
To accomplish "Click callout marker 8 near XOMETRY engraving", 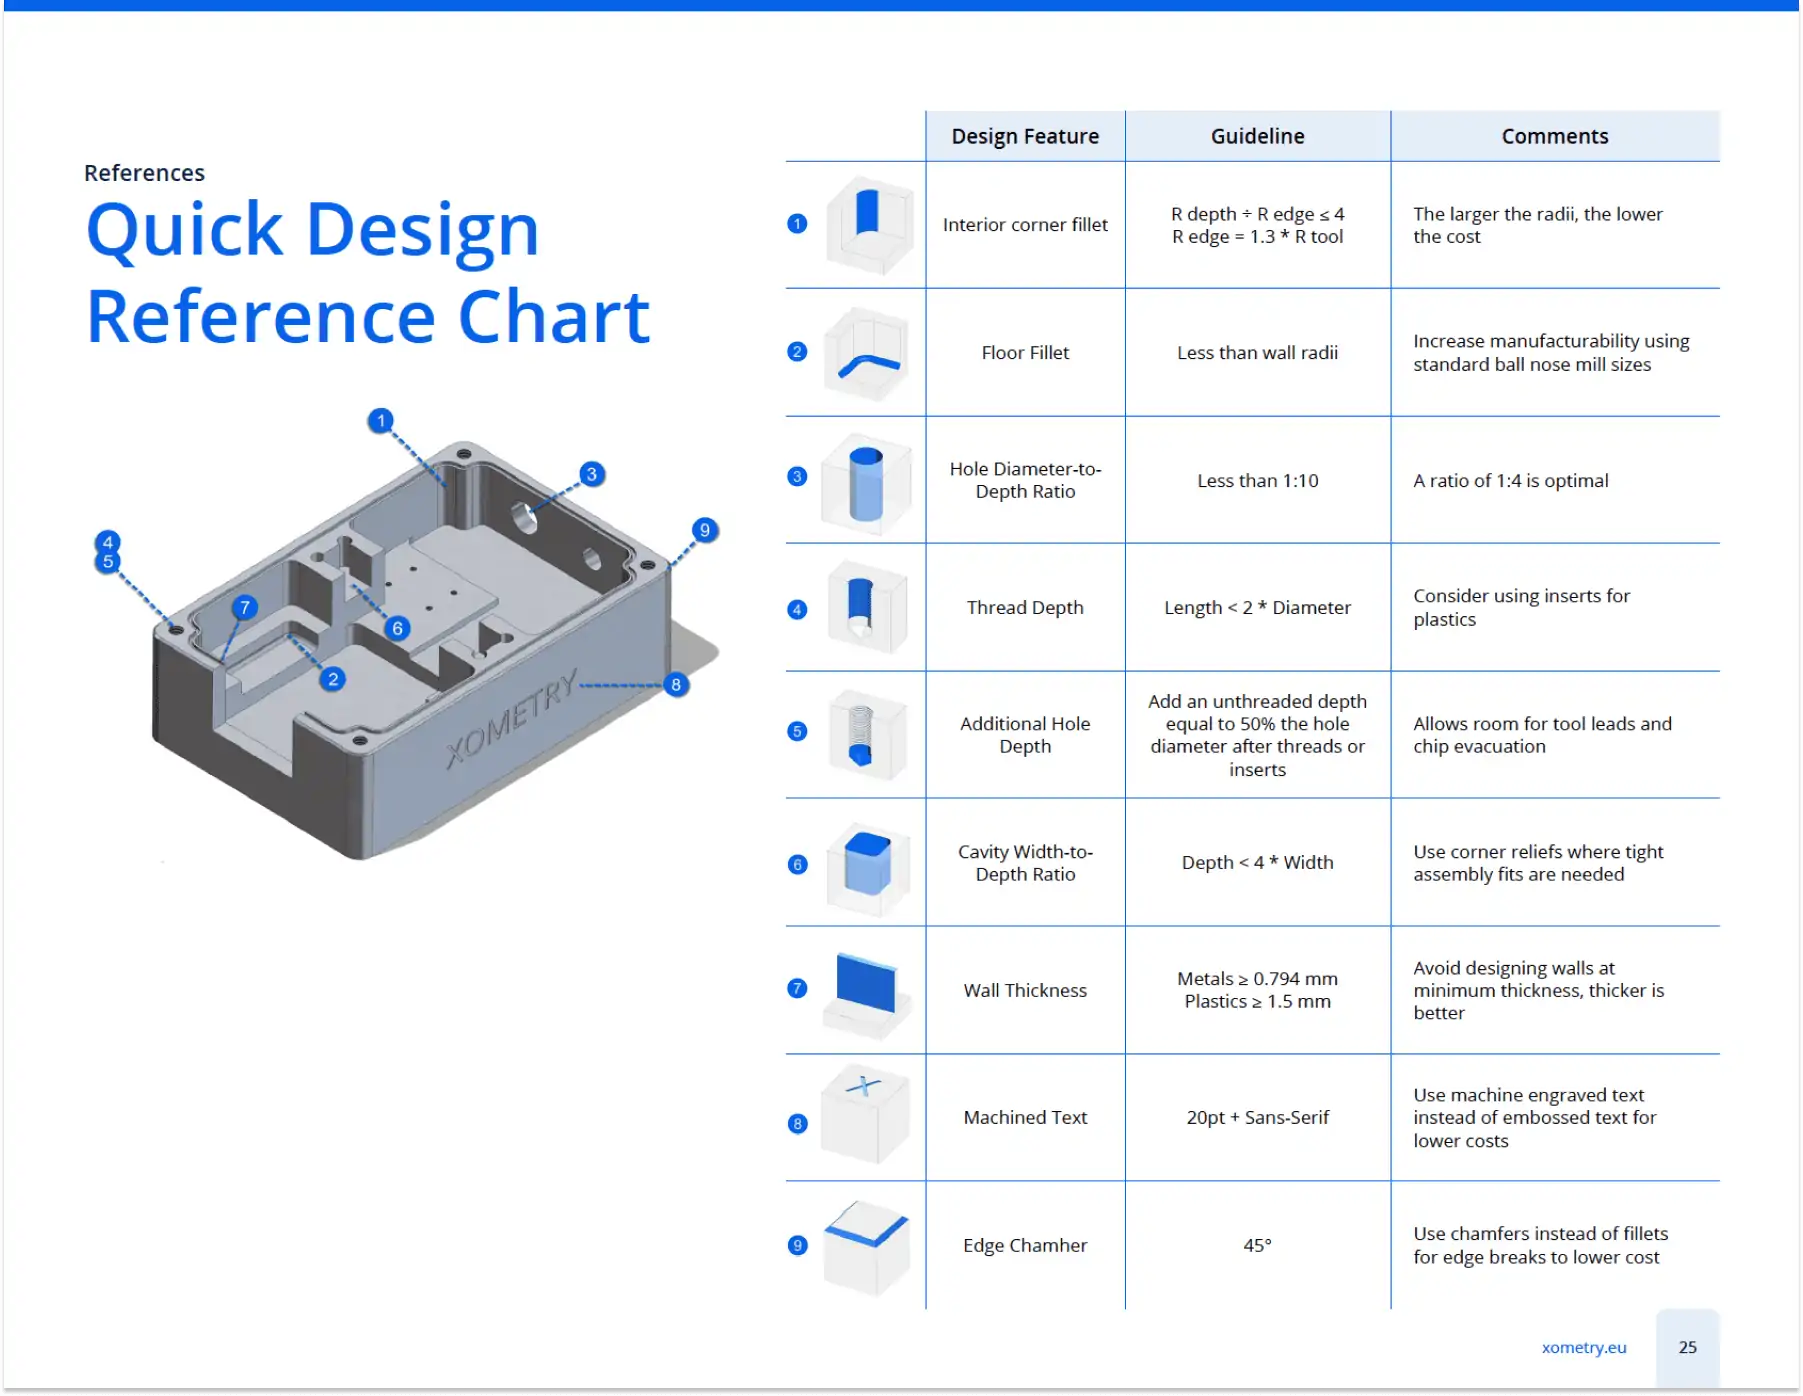I will (x=676, y=685).
